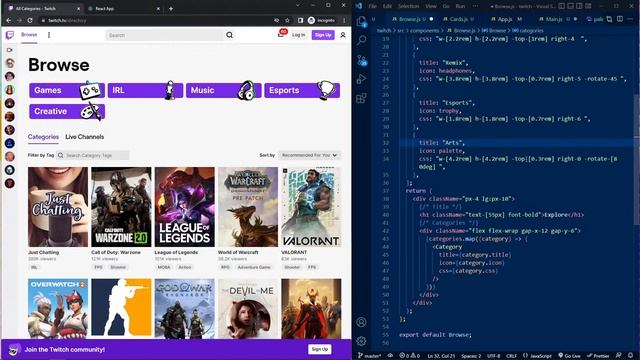Open the Edit menu in VS Code

point(387,6)
